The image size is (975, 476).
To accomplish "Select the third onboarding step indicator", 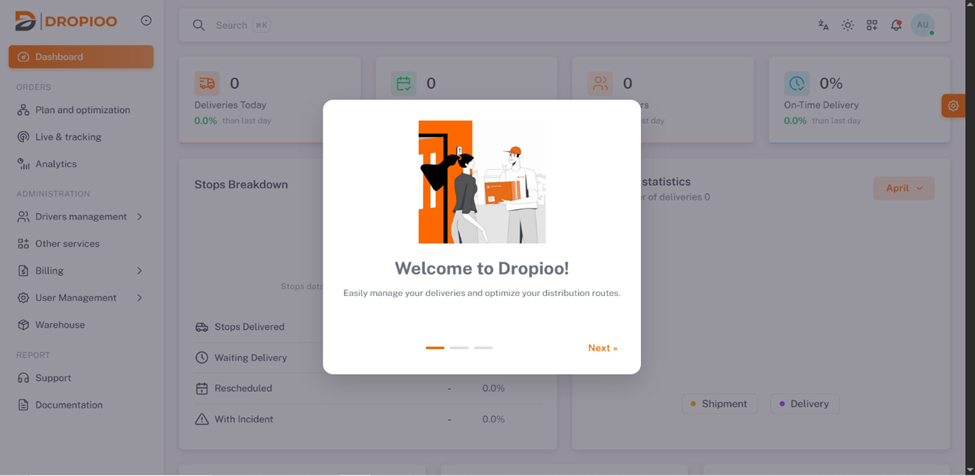I will (484, 348).
